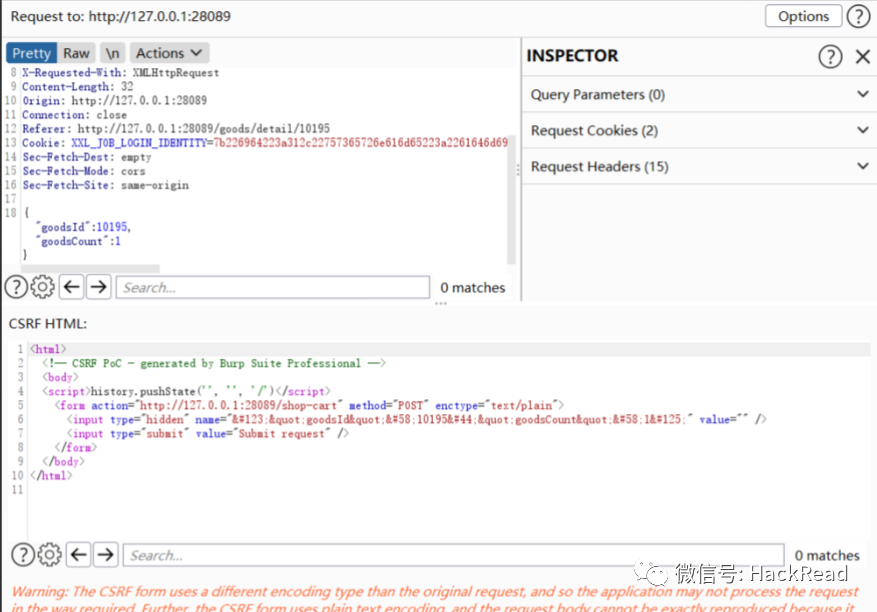Click the Origin header line
The height and width of the screenshot is (612, 877).
114,101
